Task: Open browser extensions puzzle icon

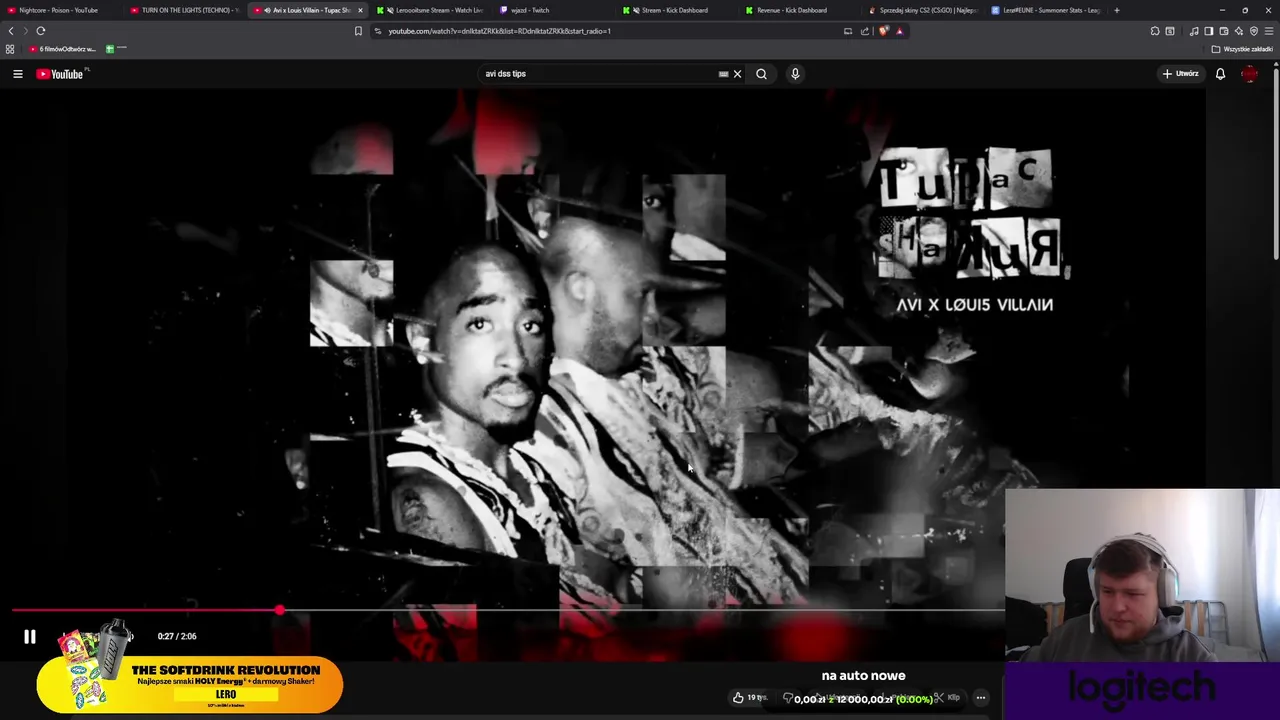Action: (1155, 31)
